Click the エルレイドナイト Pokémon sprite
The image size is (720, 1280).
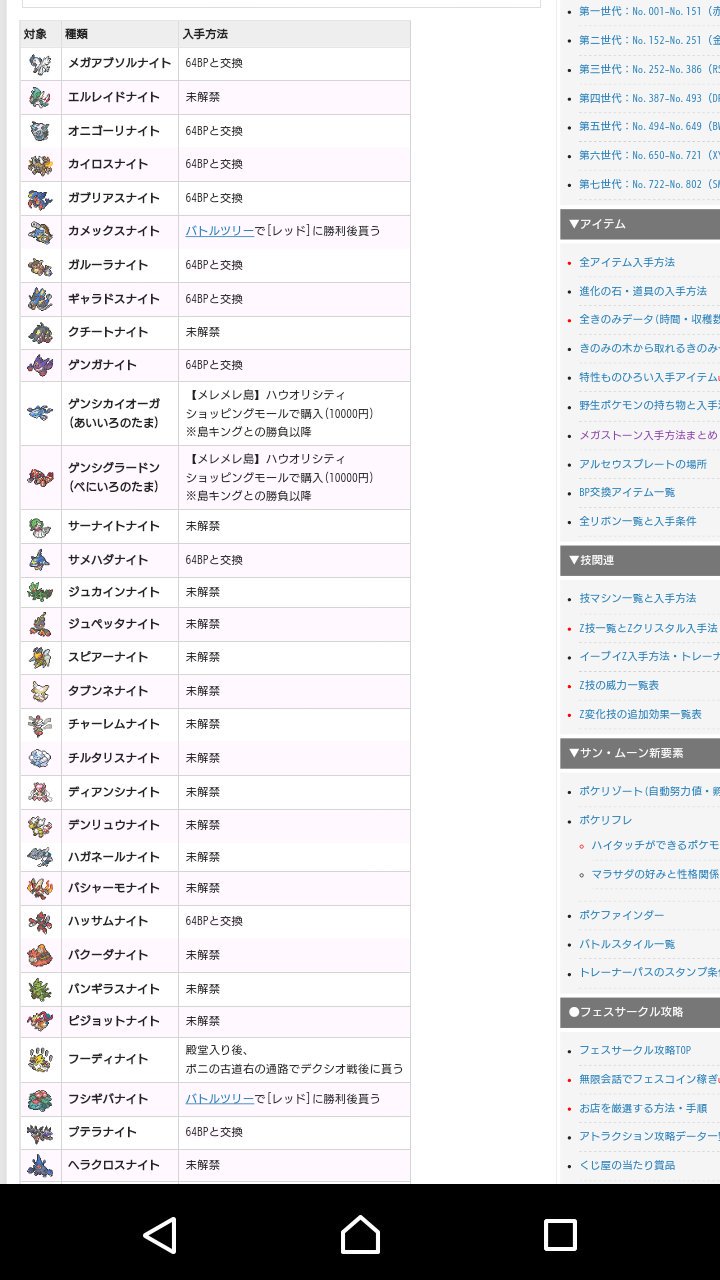click(x=40, y=97)
